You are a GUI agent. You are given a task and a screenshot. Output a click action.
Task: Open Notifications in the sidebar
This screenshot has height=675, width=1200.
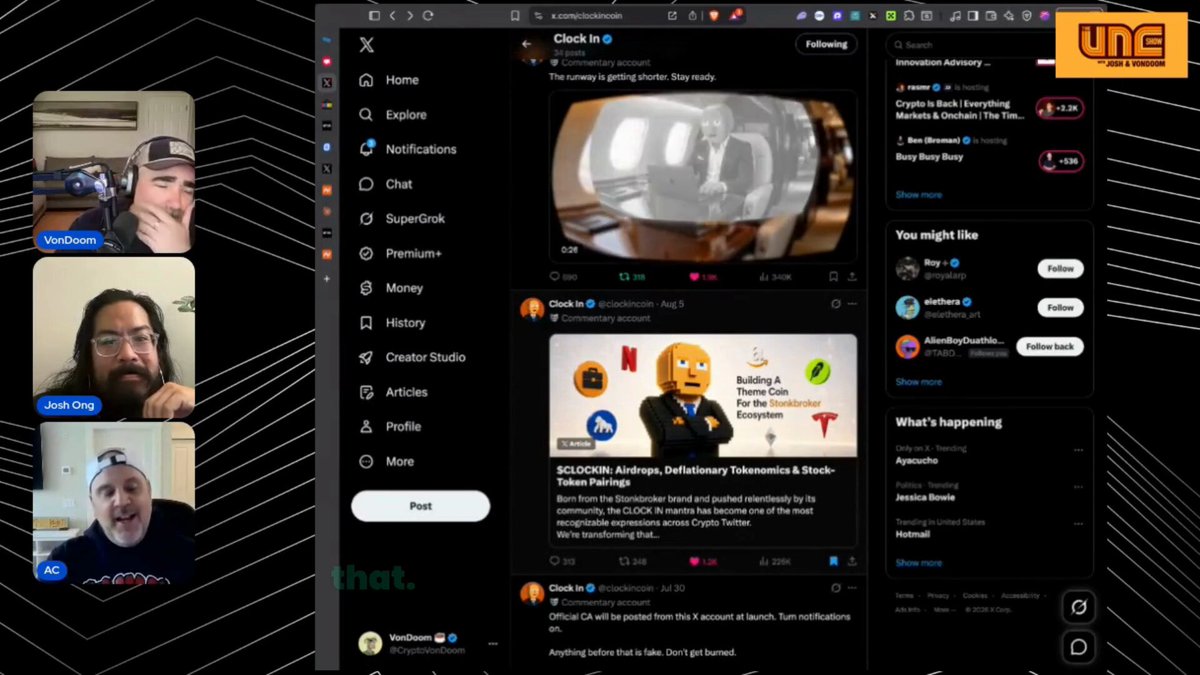tap(408, 149)
